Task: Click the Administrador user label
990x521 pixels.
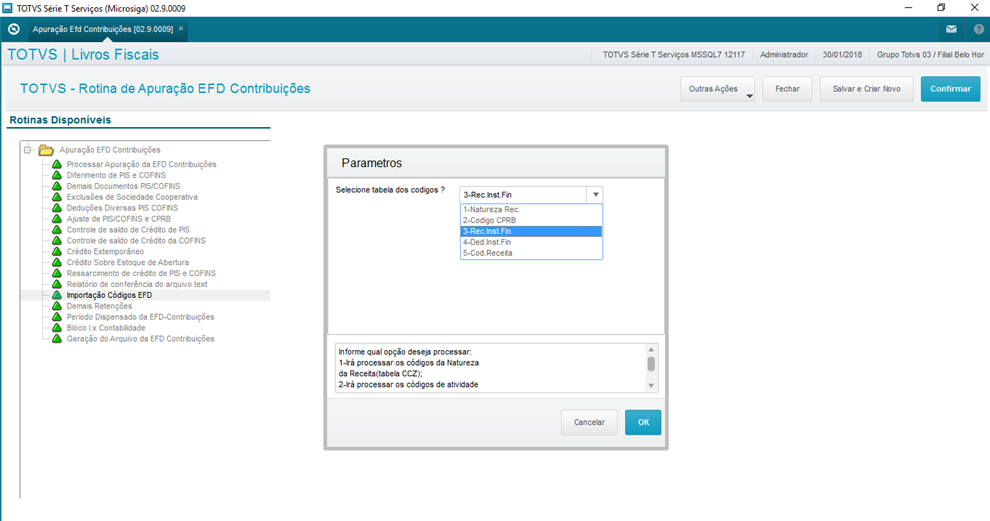Action: [x=784, y=55]
